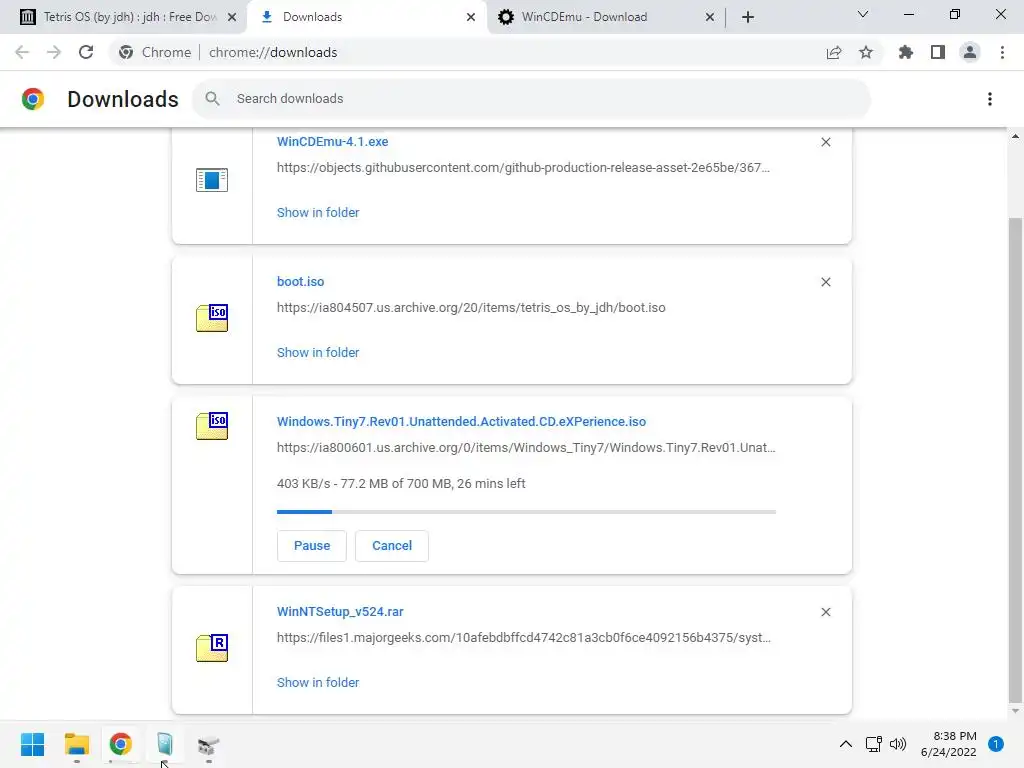This screenshot has height=768, width=1024.
Task: Share this page icon in address bar
Action: click(x=834, y=52)
